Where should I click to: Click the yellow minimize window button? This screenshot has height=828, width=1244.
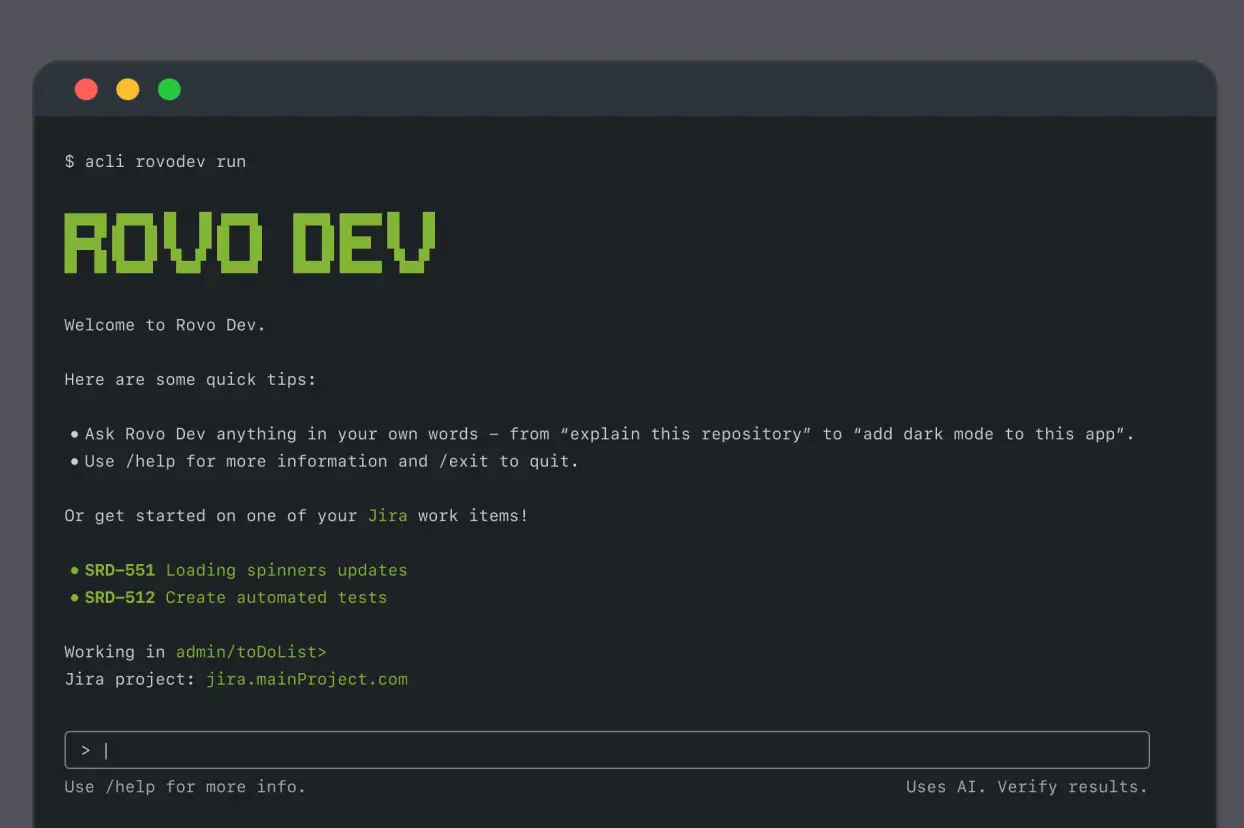point(128,89)
